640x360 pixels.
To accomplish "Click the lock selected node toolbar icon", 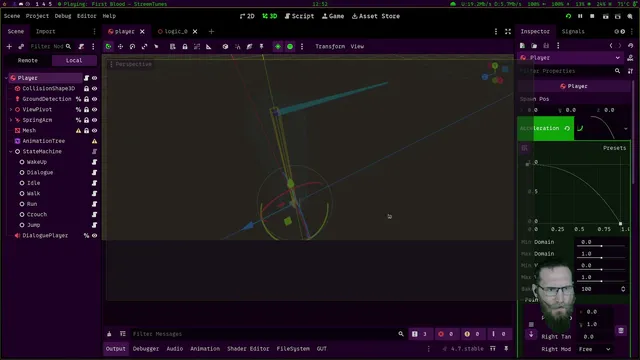I will coord(185,47).
